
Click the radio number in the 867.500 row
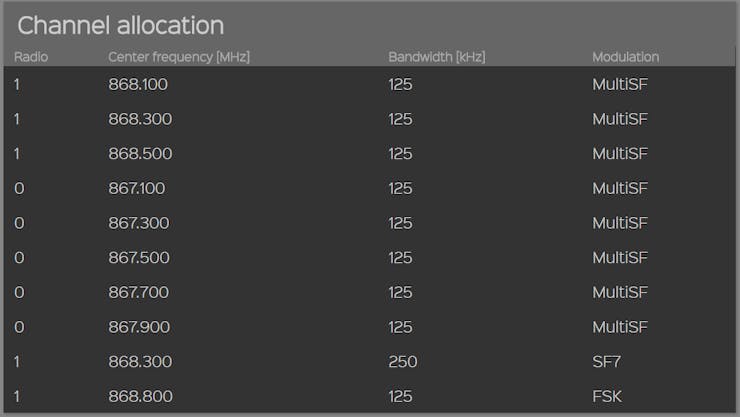point(19,257)
